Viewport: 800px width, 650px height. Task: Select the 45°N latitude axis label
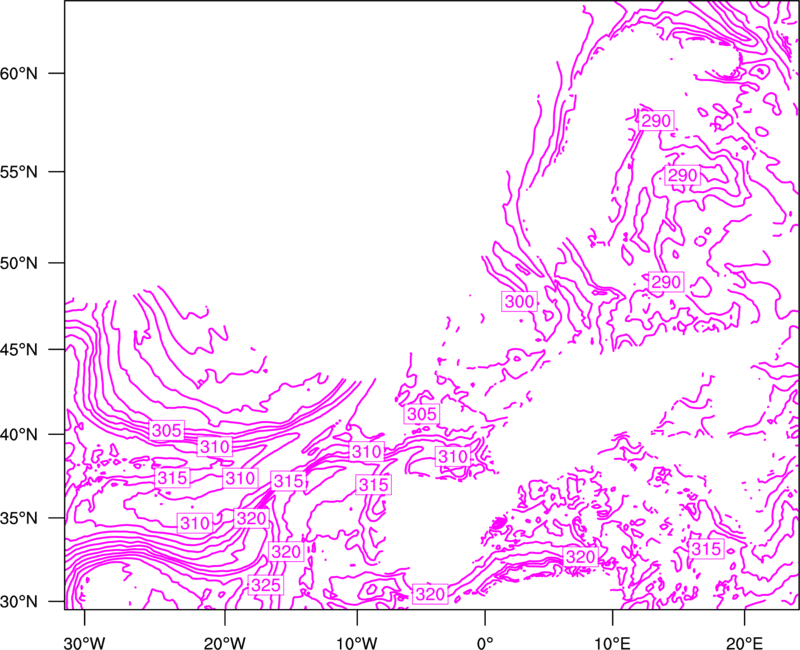click(19, 349)
